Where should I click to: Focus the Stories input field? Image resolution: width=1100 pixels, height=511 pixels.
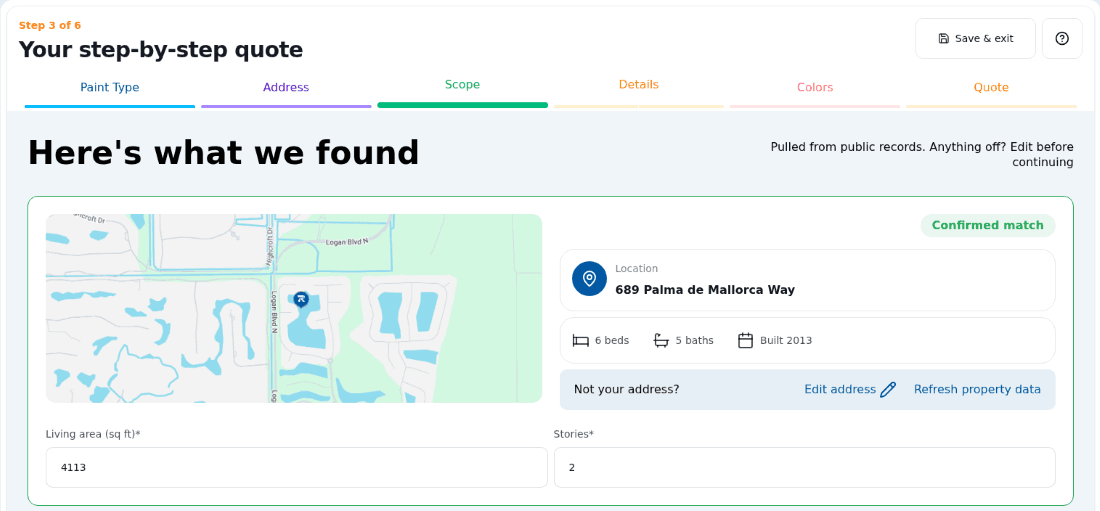[x=805, y=467]
